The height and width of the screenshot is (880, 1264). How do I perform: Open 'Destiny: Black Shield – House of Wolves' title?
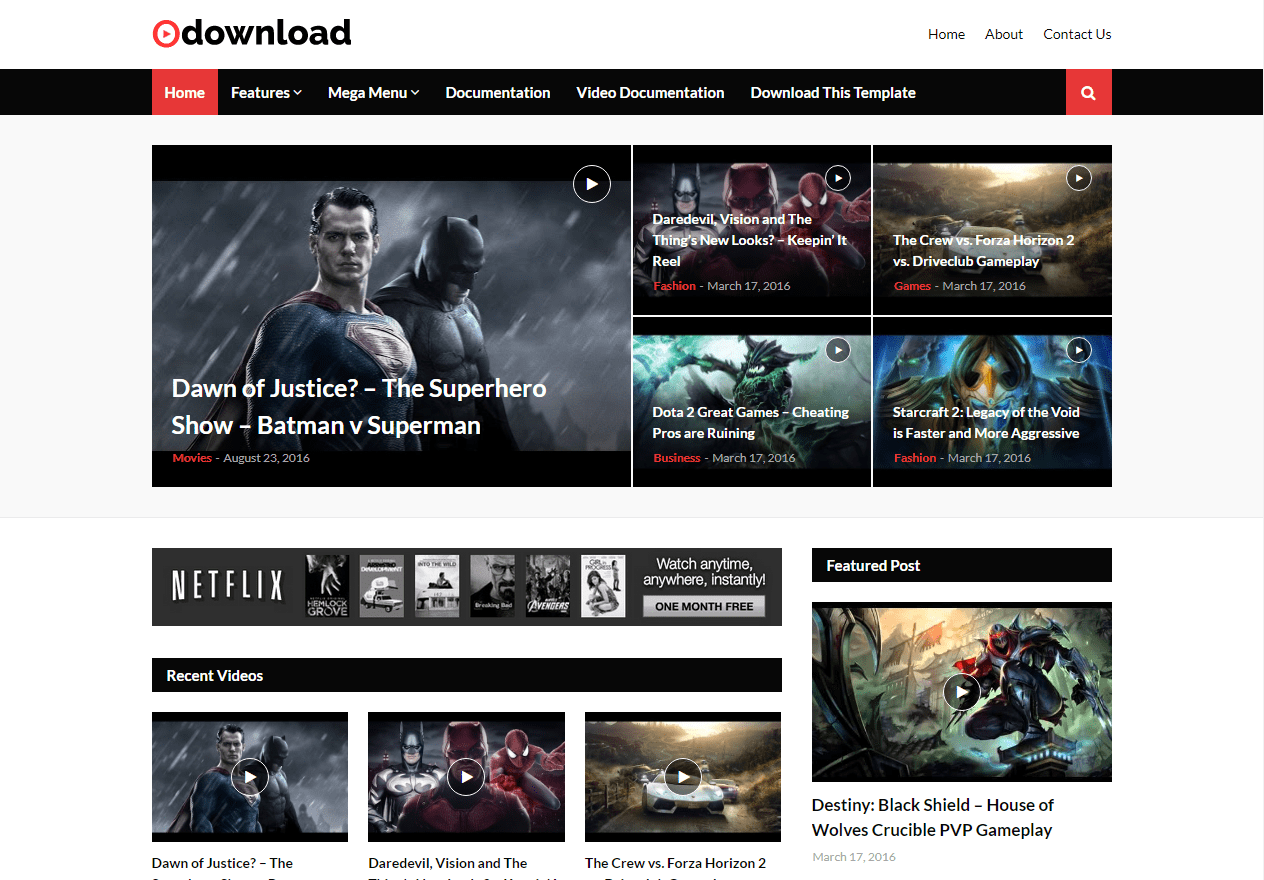[x=933, y=817]
